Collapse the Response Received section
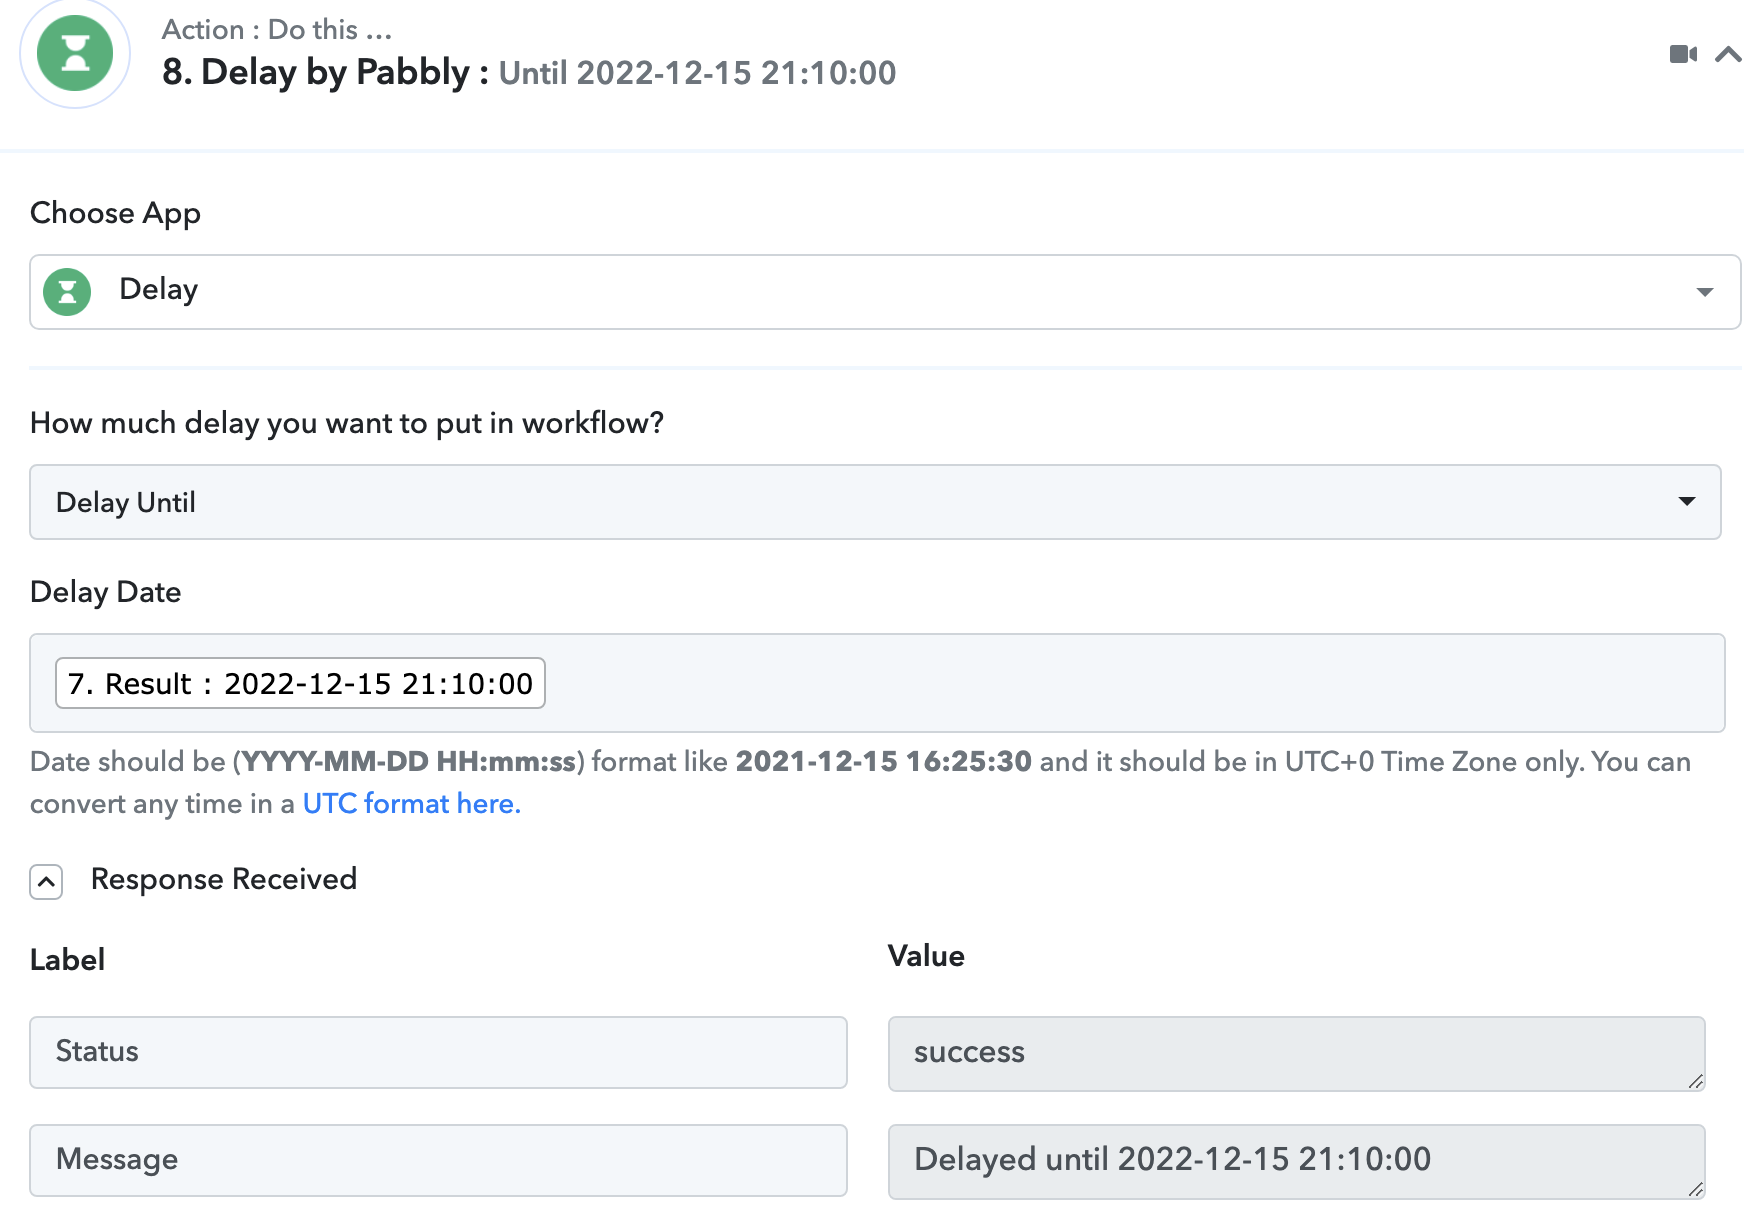 pos(46,882)
